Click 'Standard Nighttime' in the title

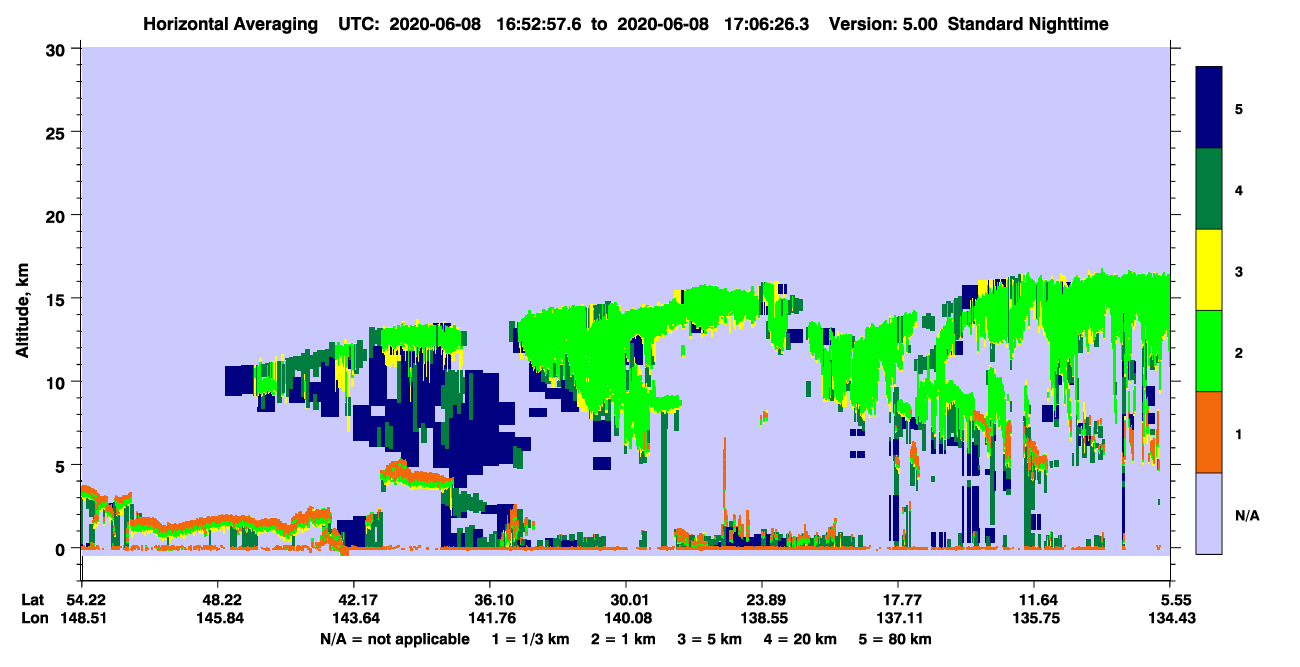[x=1028, y=23]
